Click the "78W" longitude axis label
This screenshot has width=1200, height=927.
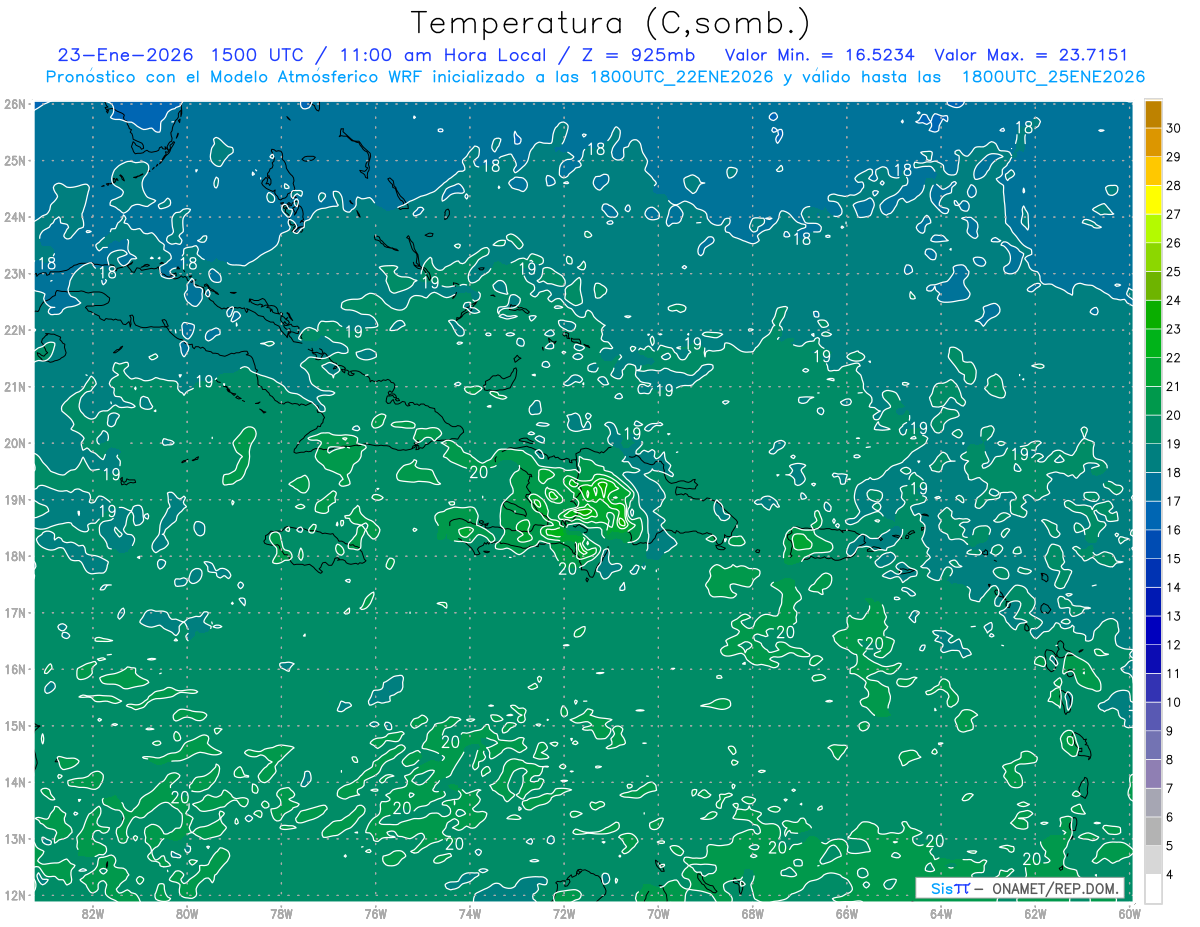(281, 912)
